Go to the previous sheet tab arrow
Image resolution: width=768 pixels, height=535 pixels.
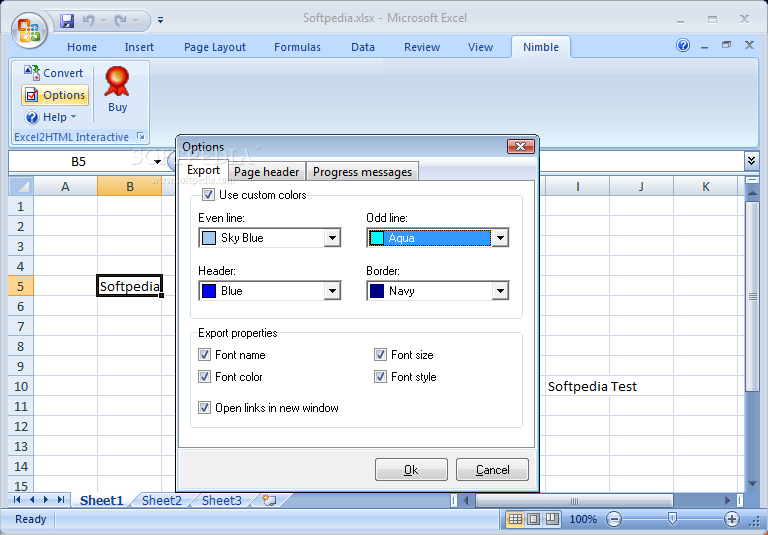pos(32,500)
